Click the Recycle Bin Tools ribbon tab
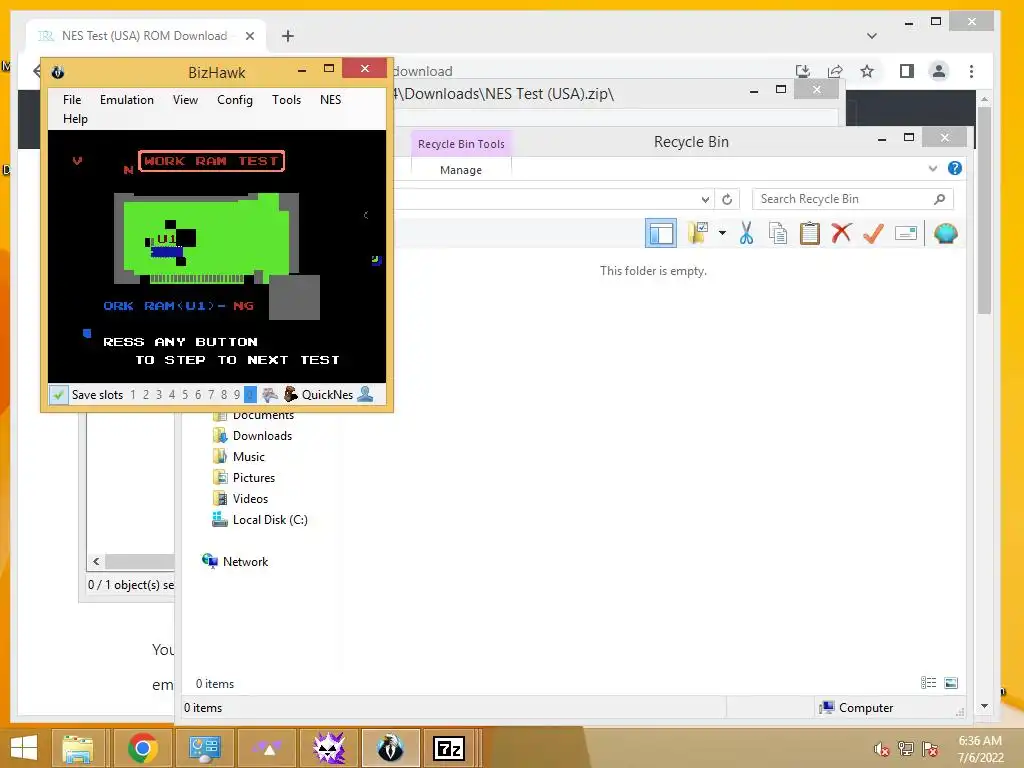1024x768 pixels. coord(461,144)
